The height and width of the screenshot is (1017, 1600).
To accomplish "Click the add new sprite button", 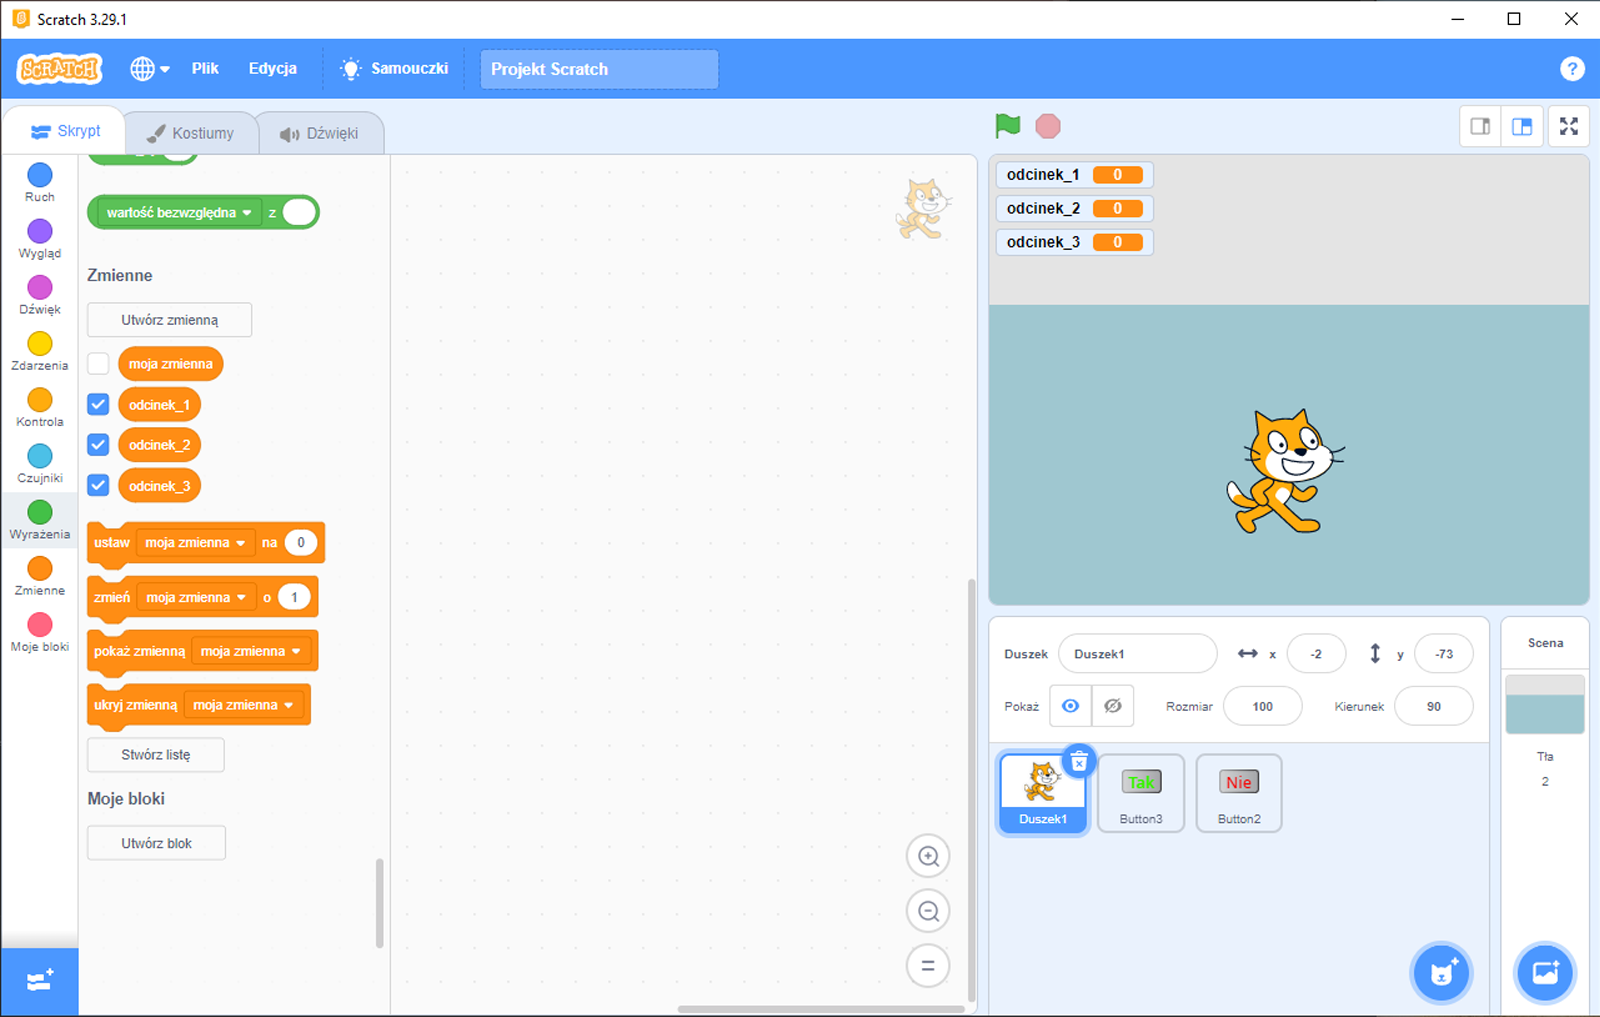I will point(1440,972).
